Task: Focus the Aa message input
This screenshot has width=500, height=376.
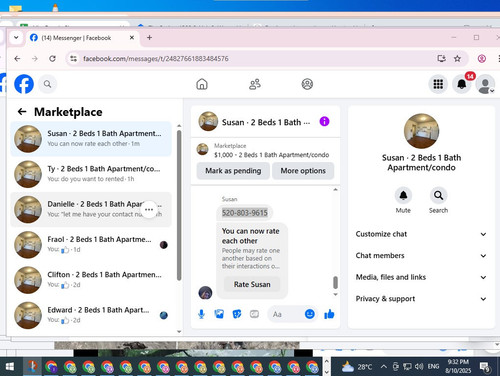Action: click(x=287, y=314)
